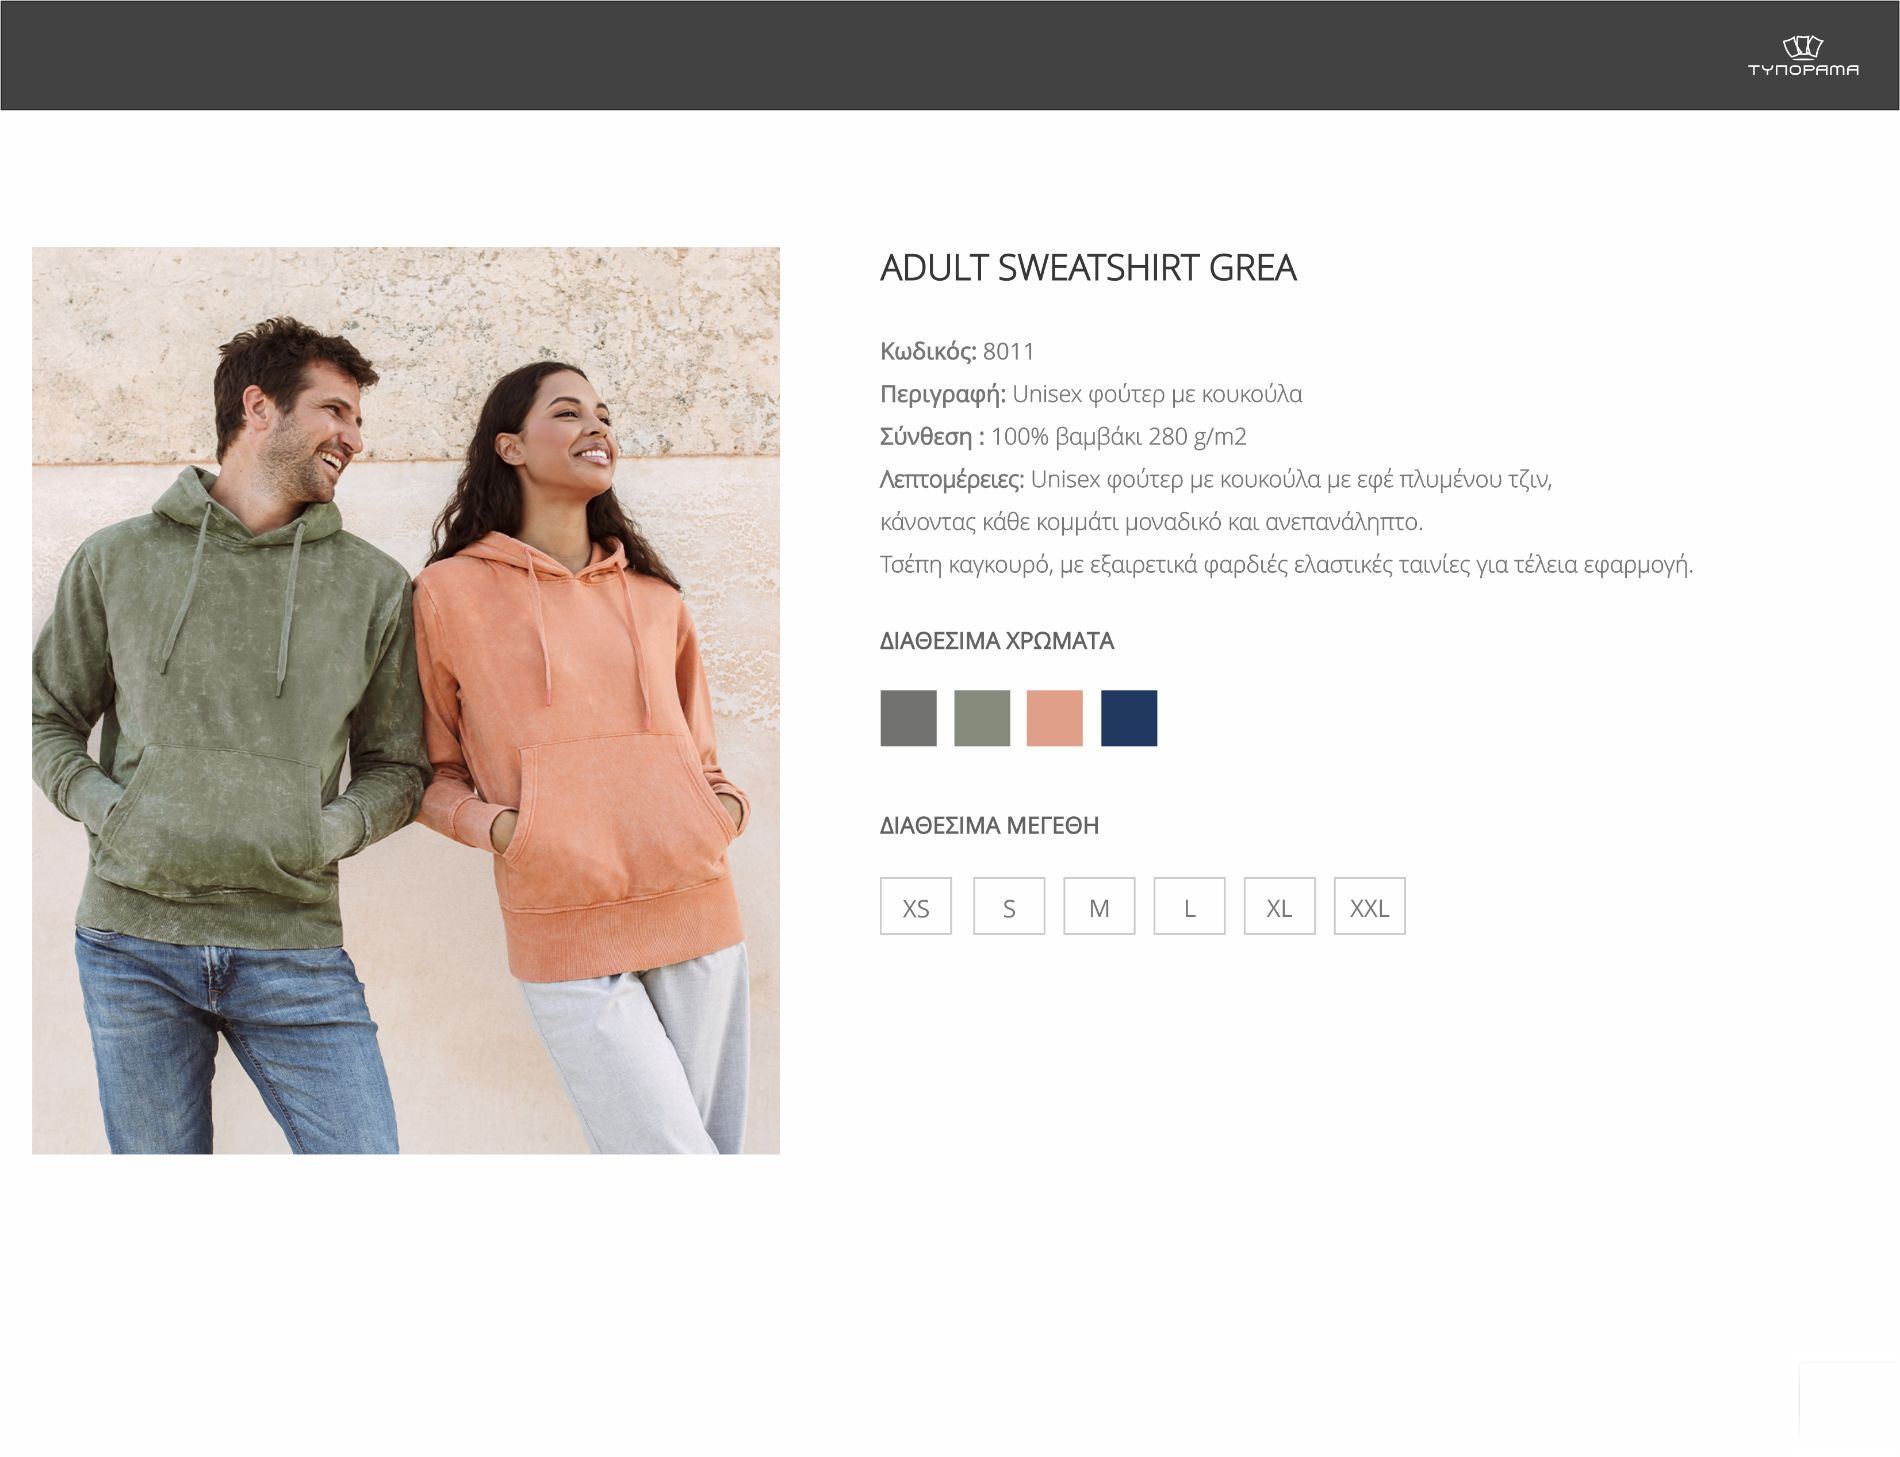
Task: Click the product code 8011
Action: click(x=1009, y=351)
